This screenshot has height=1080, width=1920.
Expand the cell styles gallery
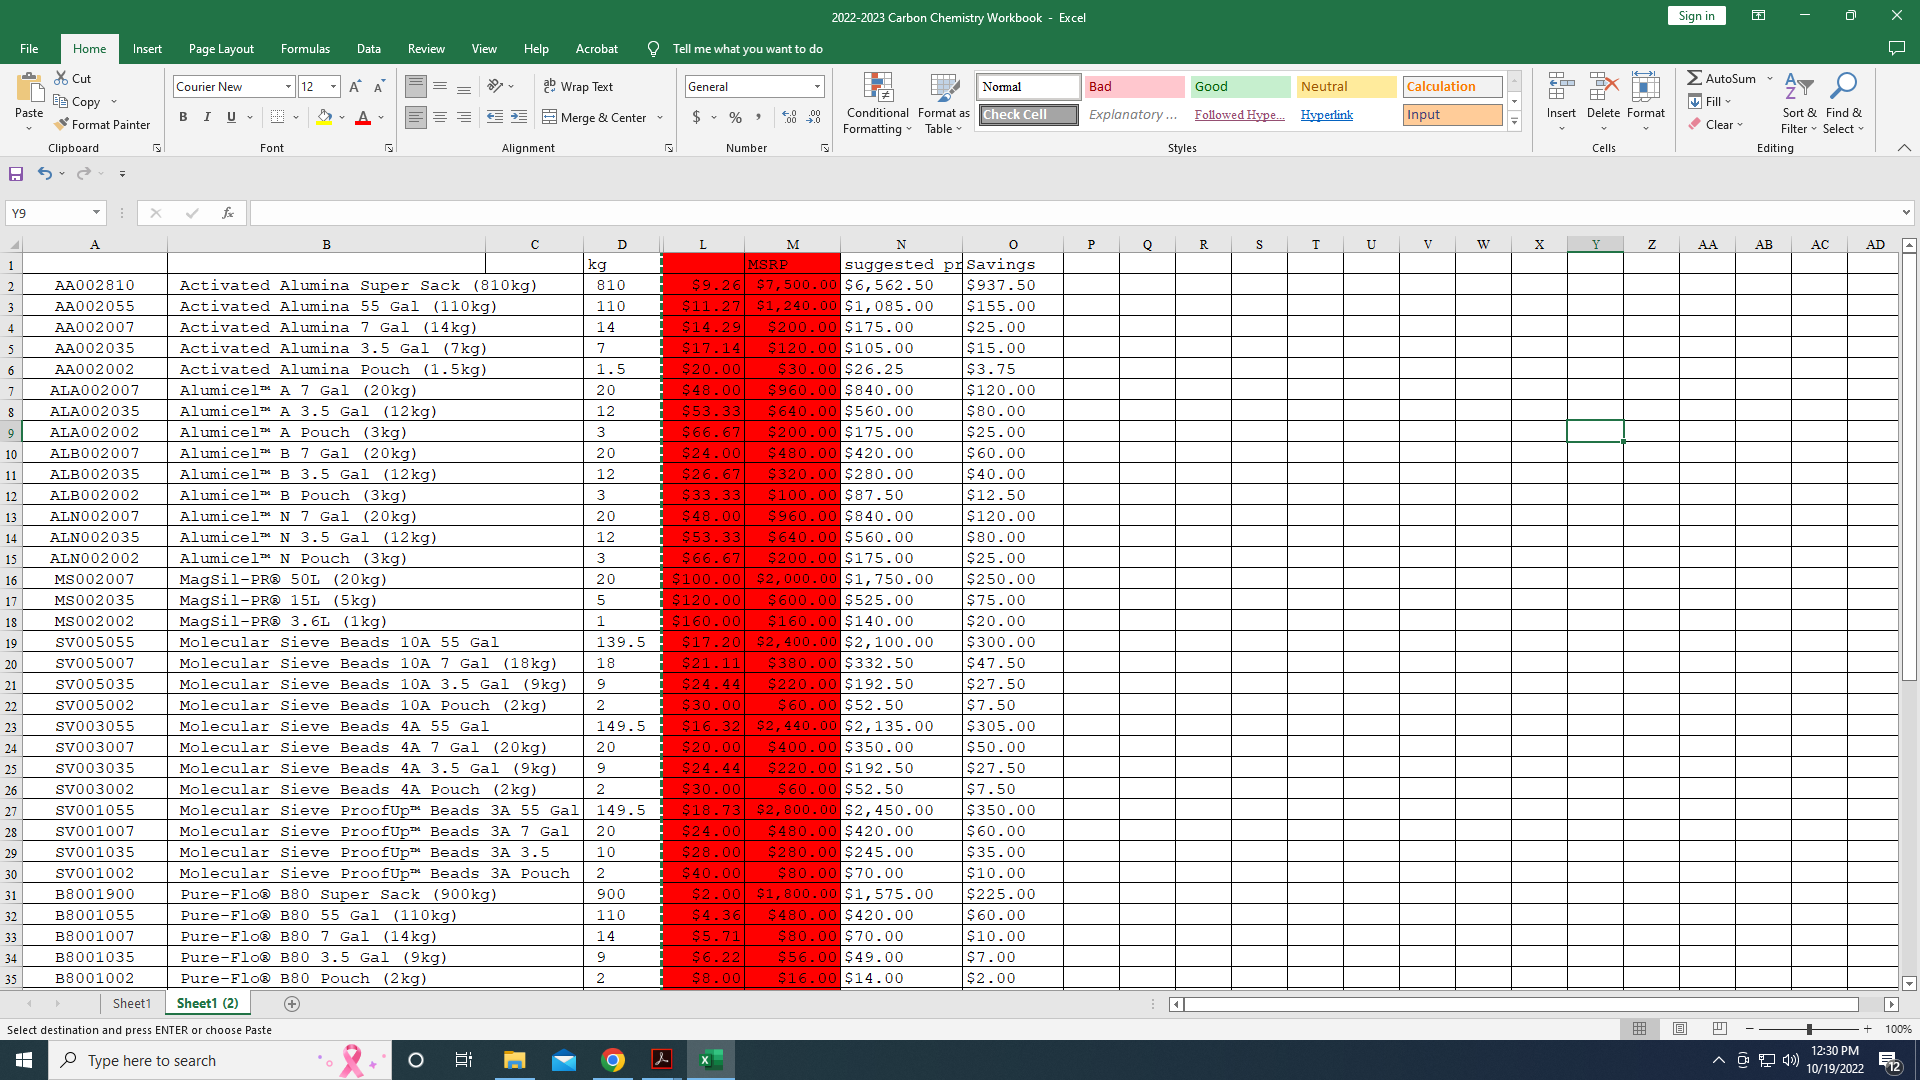point(1514,122)
